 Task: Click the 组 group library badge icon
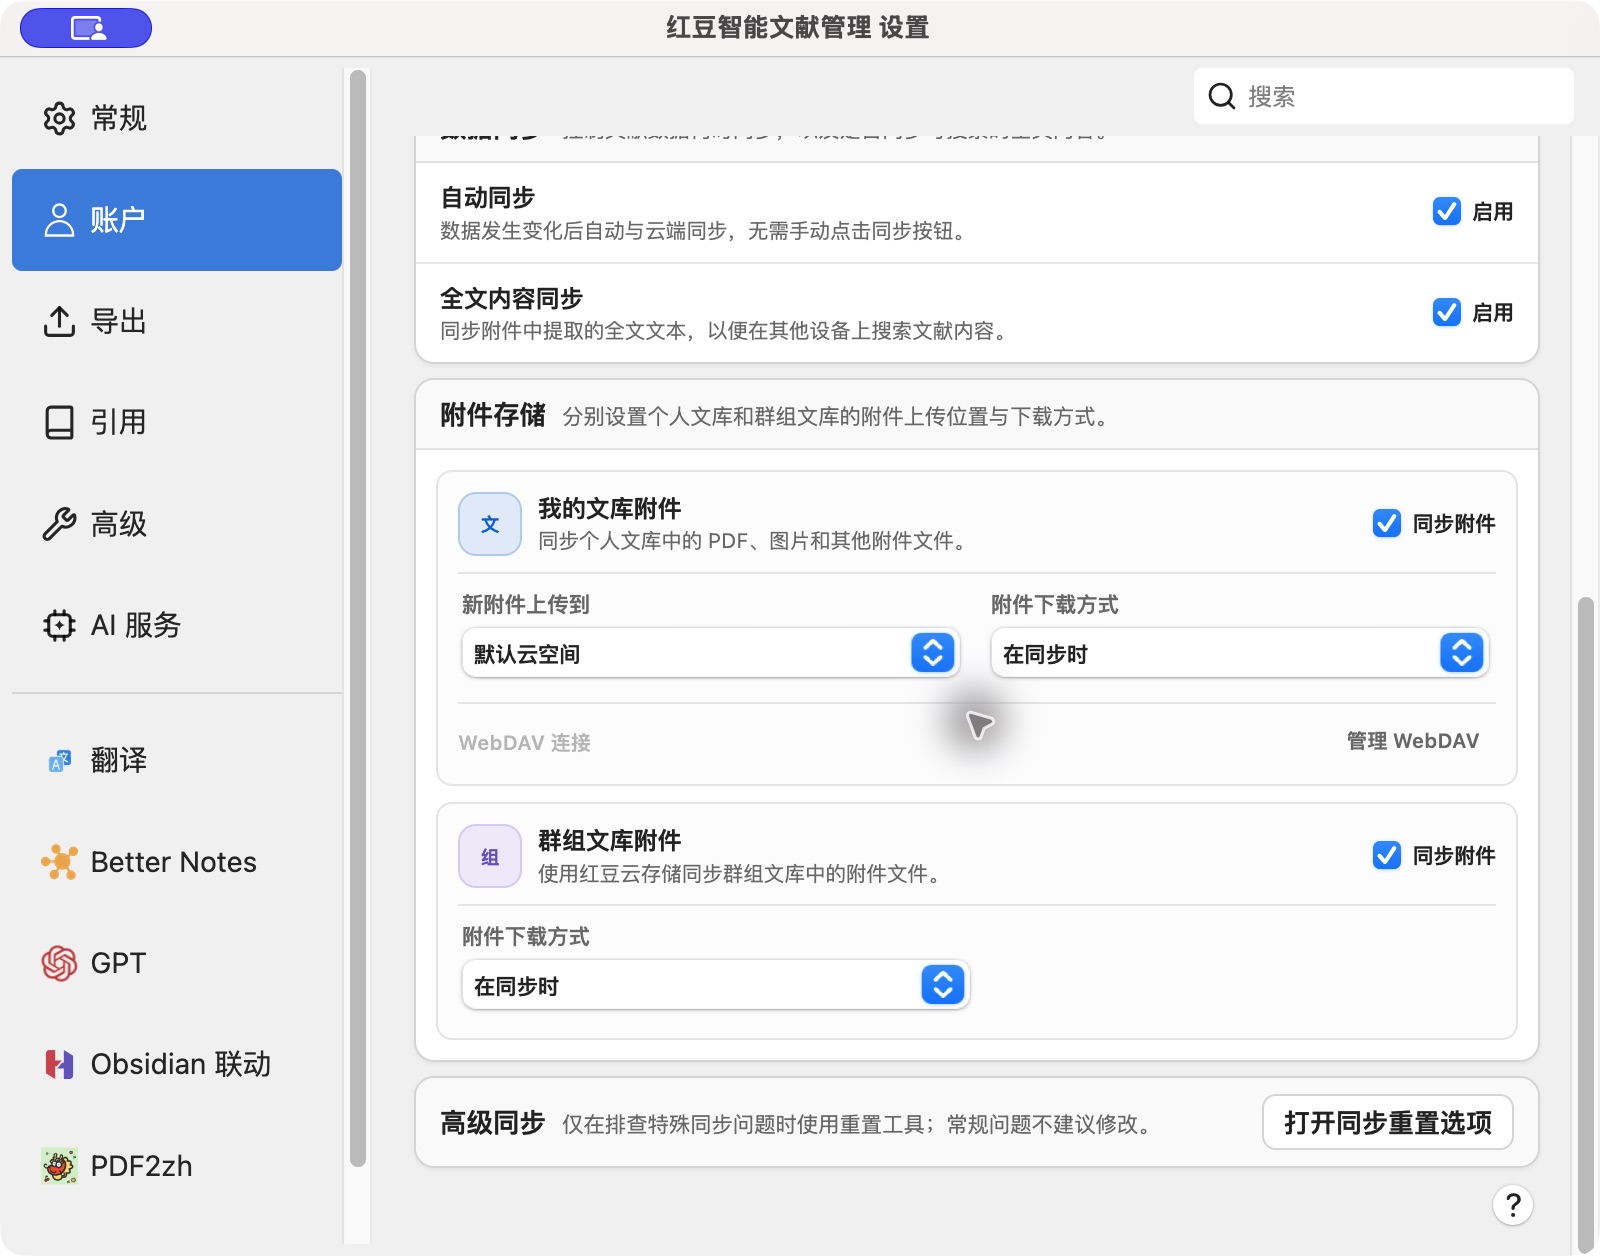coord(490,856)
